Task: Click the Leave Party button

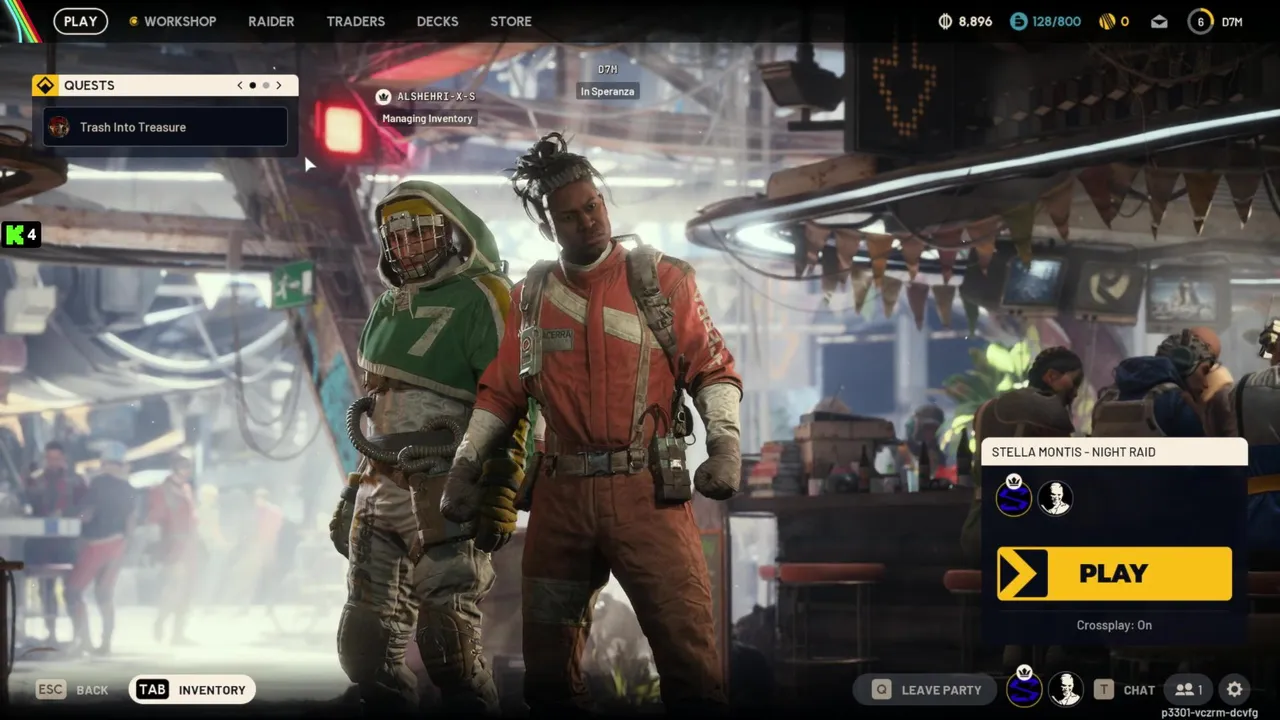Action: point(925,689)
